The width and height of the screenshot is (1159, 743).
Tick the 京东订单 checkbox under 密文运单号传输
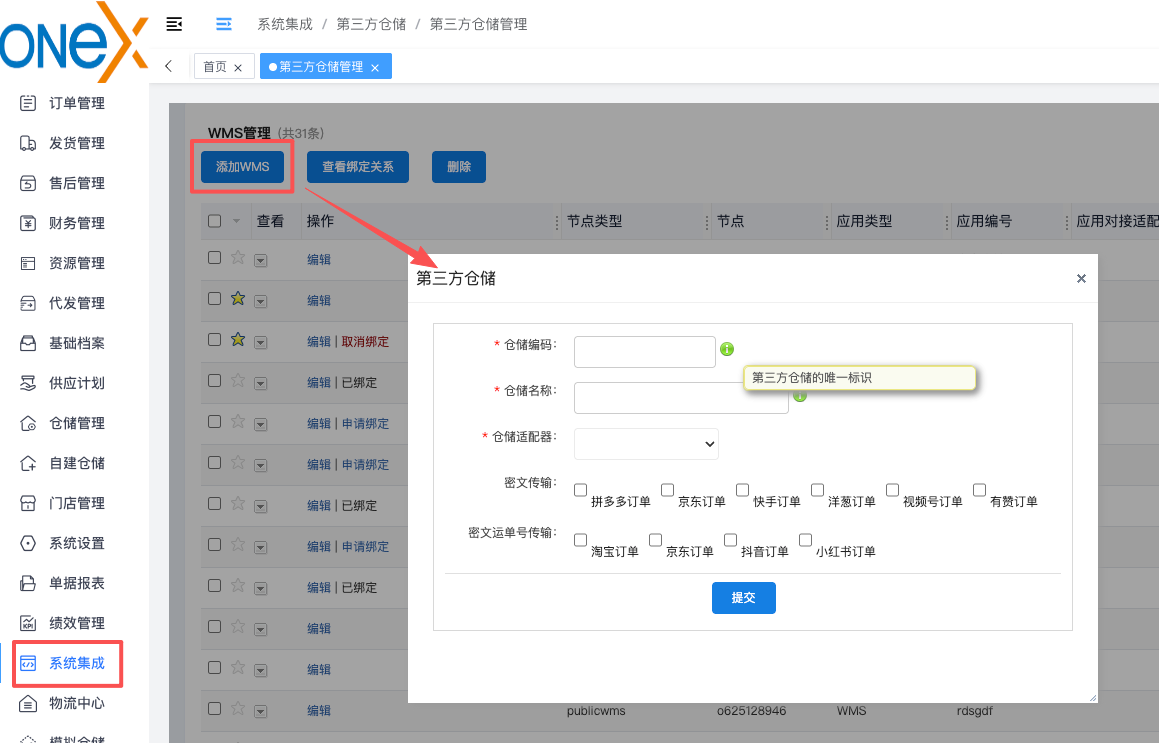[655, 540]
